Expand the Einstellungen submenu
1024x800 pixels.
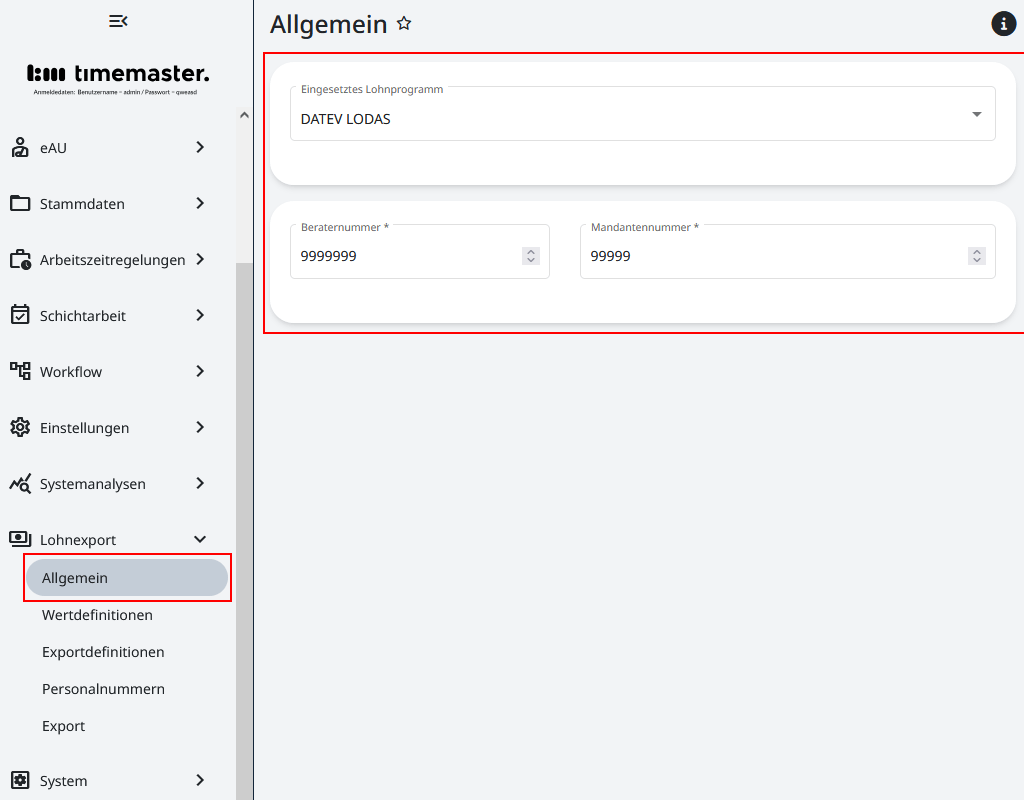[x=199, y=427]
